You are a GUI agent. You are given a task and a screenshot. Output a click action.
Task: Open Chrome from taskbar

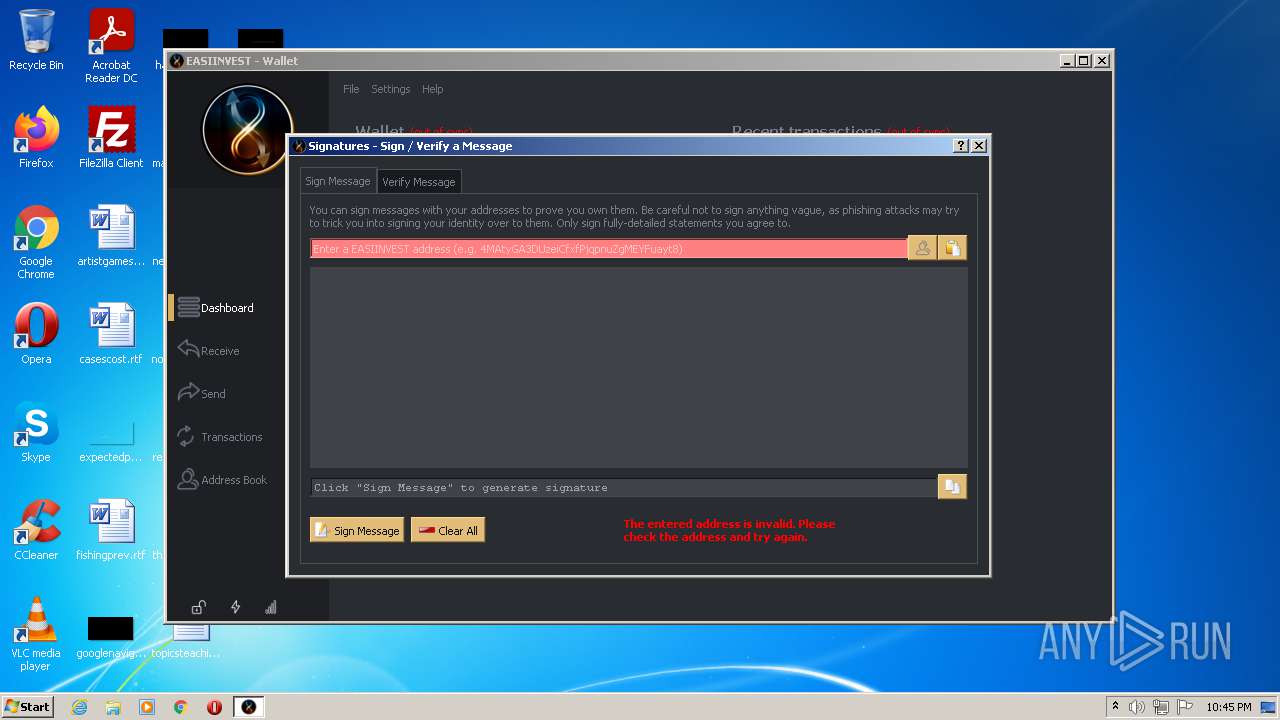pos(181,707)
